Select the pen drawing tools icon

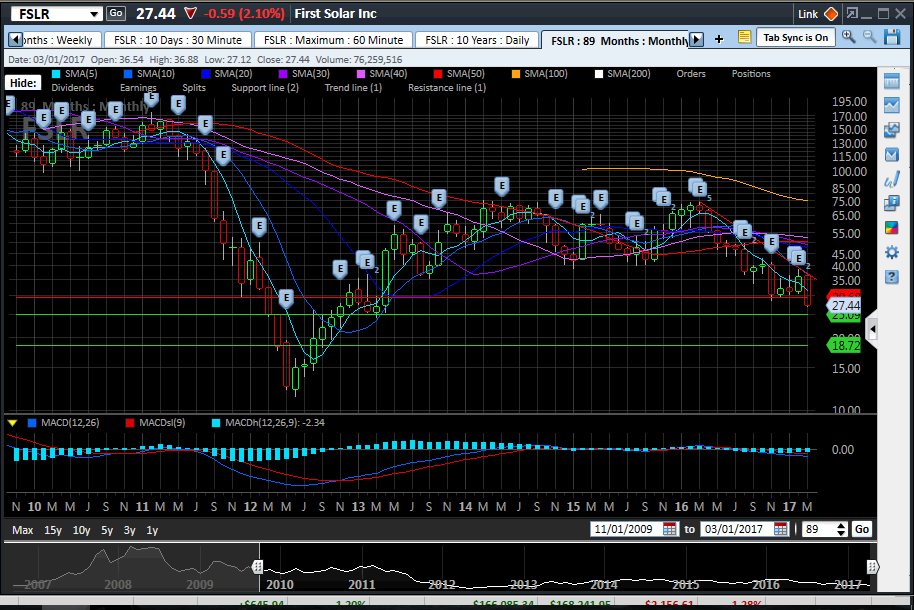(x=891, y=179)
